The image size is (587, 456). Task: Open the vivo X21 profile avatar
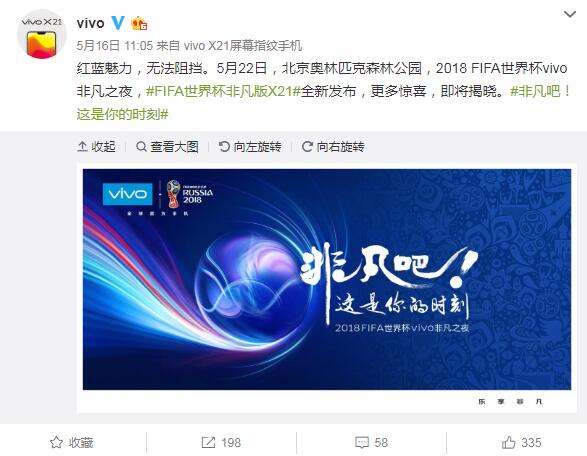[42, 34]
